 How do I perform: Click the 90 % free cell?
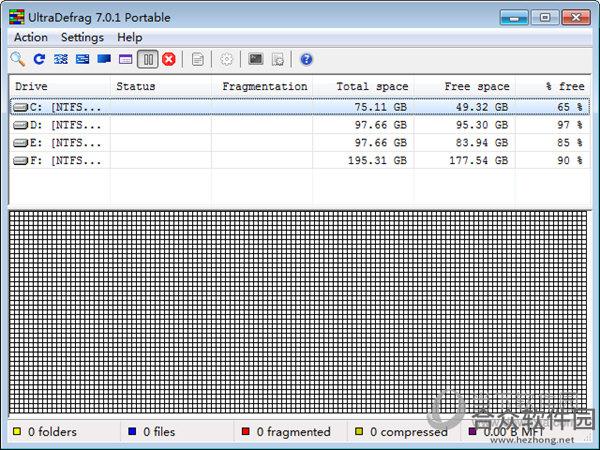(x=570, y=161)
